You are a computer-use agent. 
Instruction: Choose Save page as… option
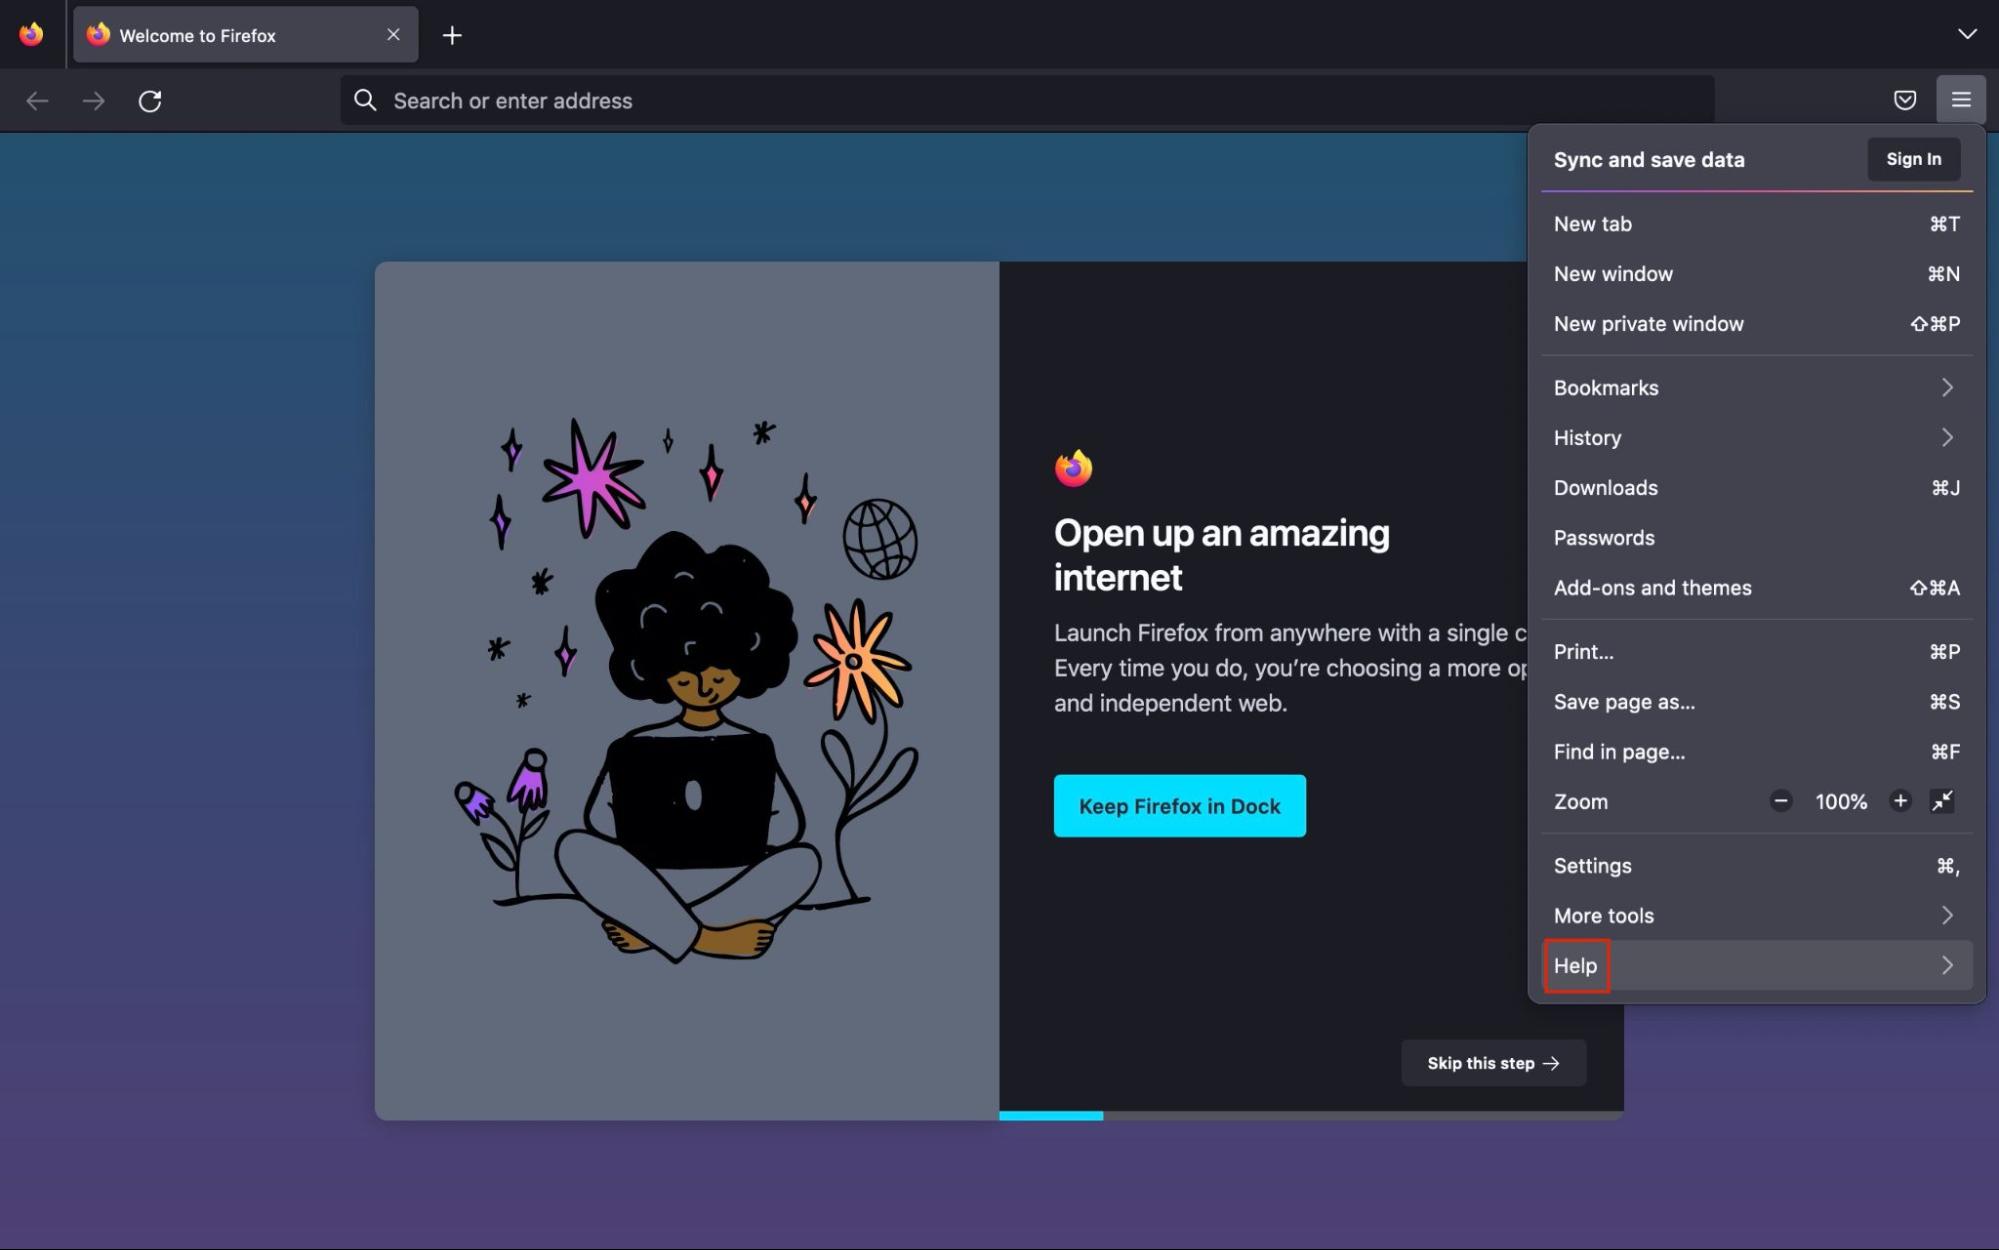tap(1757, 702)
